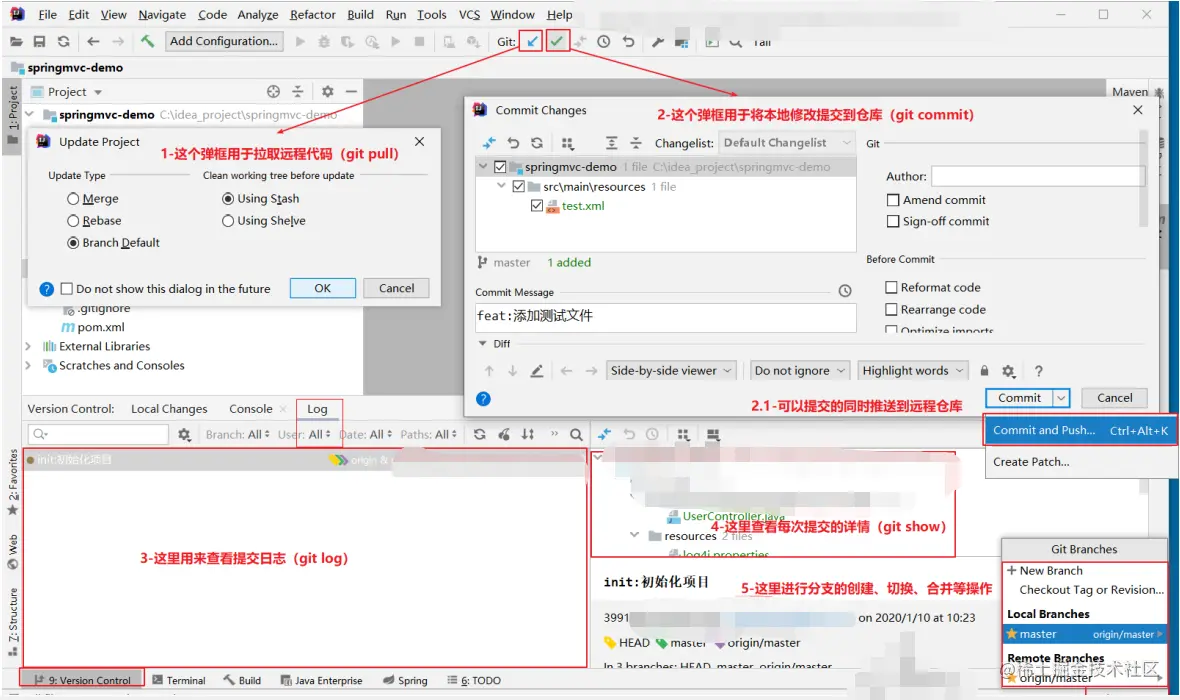Open Project panel settings gear

(327, 91)
